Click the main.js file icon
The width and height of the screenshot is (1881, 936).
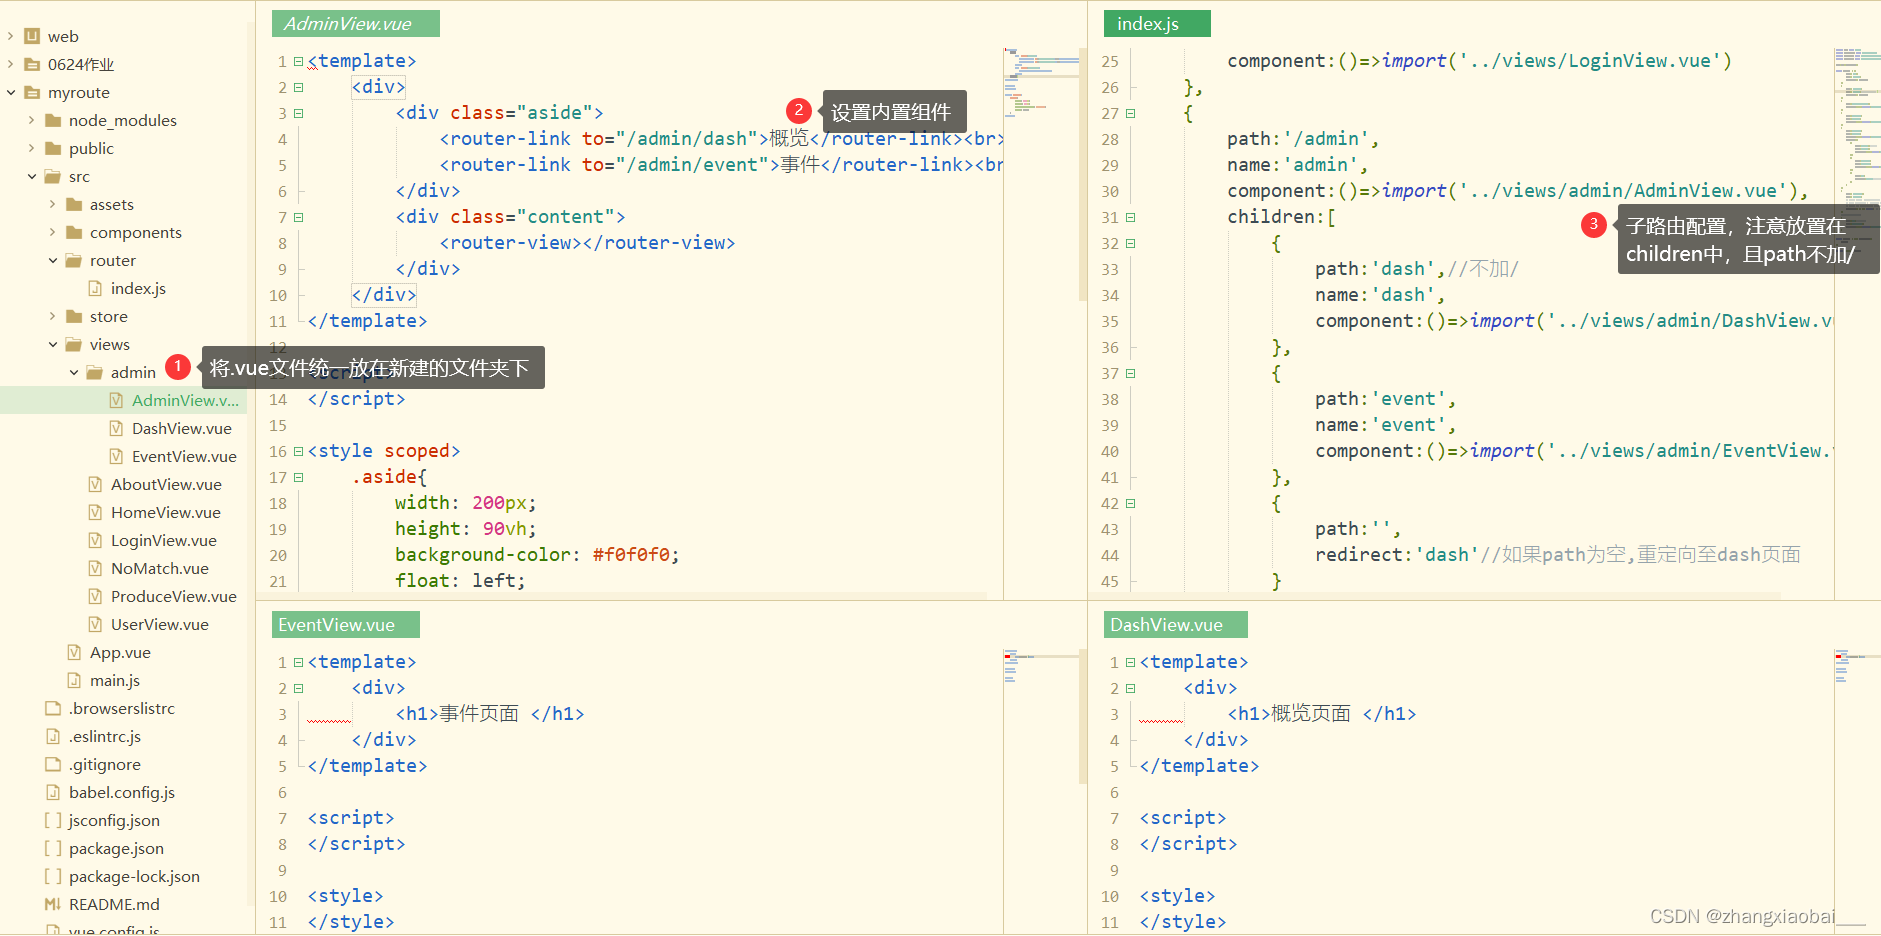click(x=74, y=680)
